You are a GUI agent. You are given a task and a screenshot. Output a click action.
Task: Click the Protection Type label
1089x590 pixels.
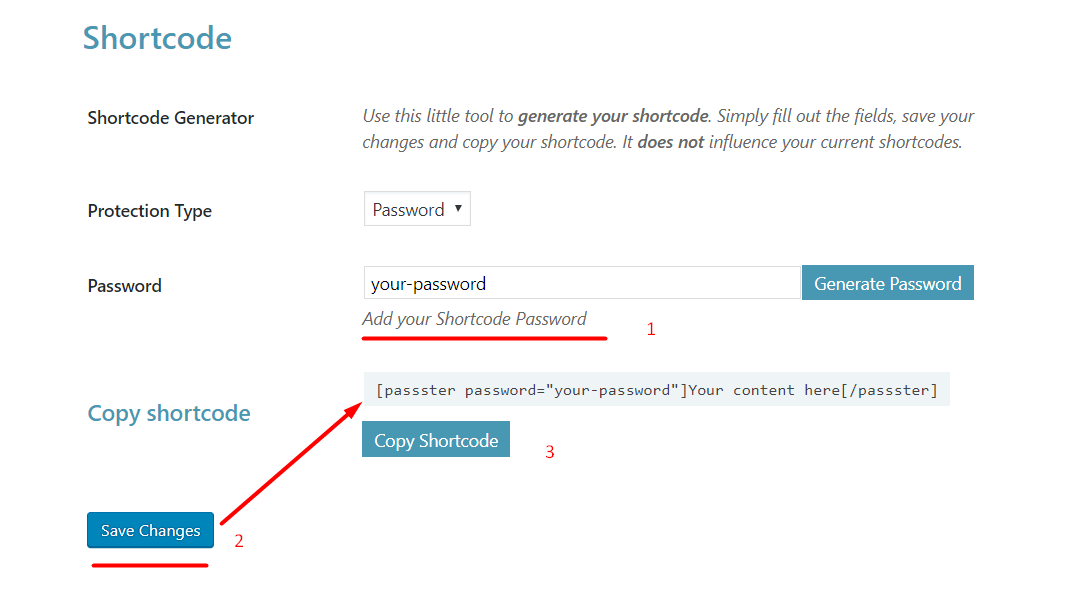coord(149,211)
